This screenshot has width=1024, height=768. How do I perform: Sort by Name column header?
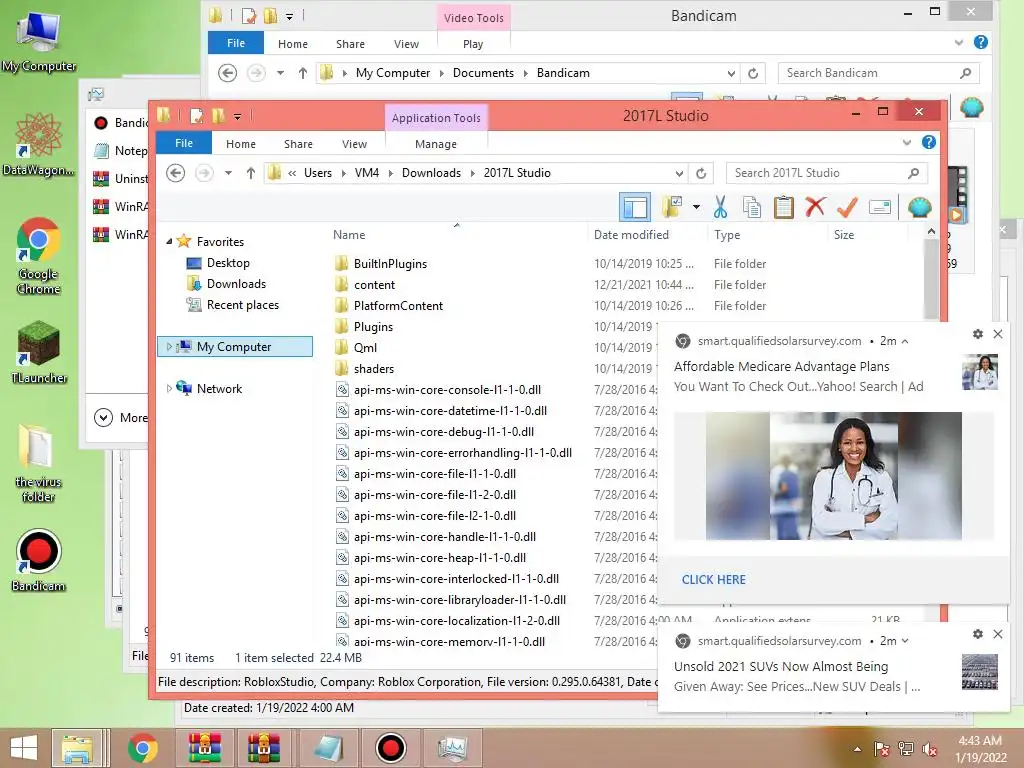click(x=349, y=234)
